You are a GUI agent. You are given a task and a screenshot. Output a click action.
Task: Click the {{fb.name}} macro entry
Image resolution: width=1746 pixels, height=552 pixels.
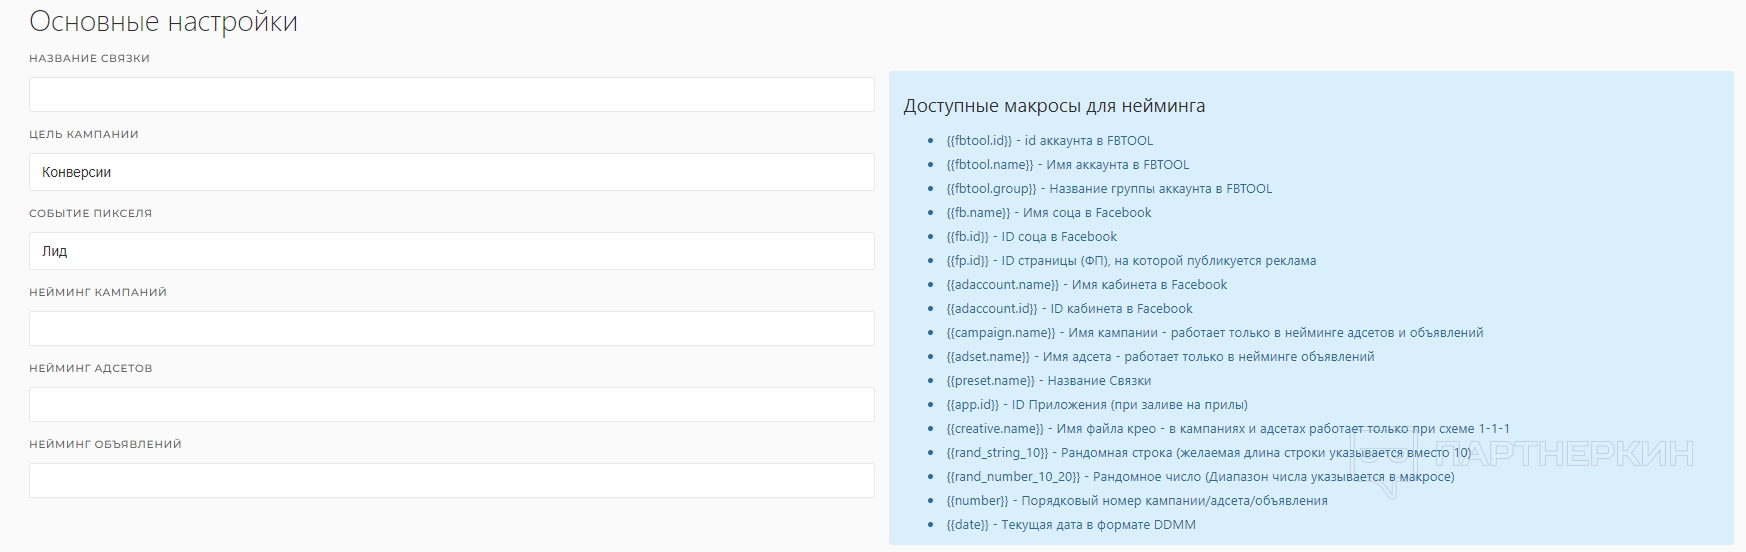1048,213
